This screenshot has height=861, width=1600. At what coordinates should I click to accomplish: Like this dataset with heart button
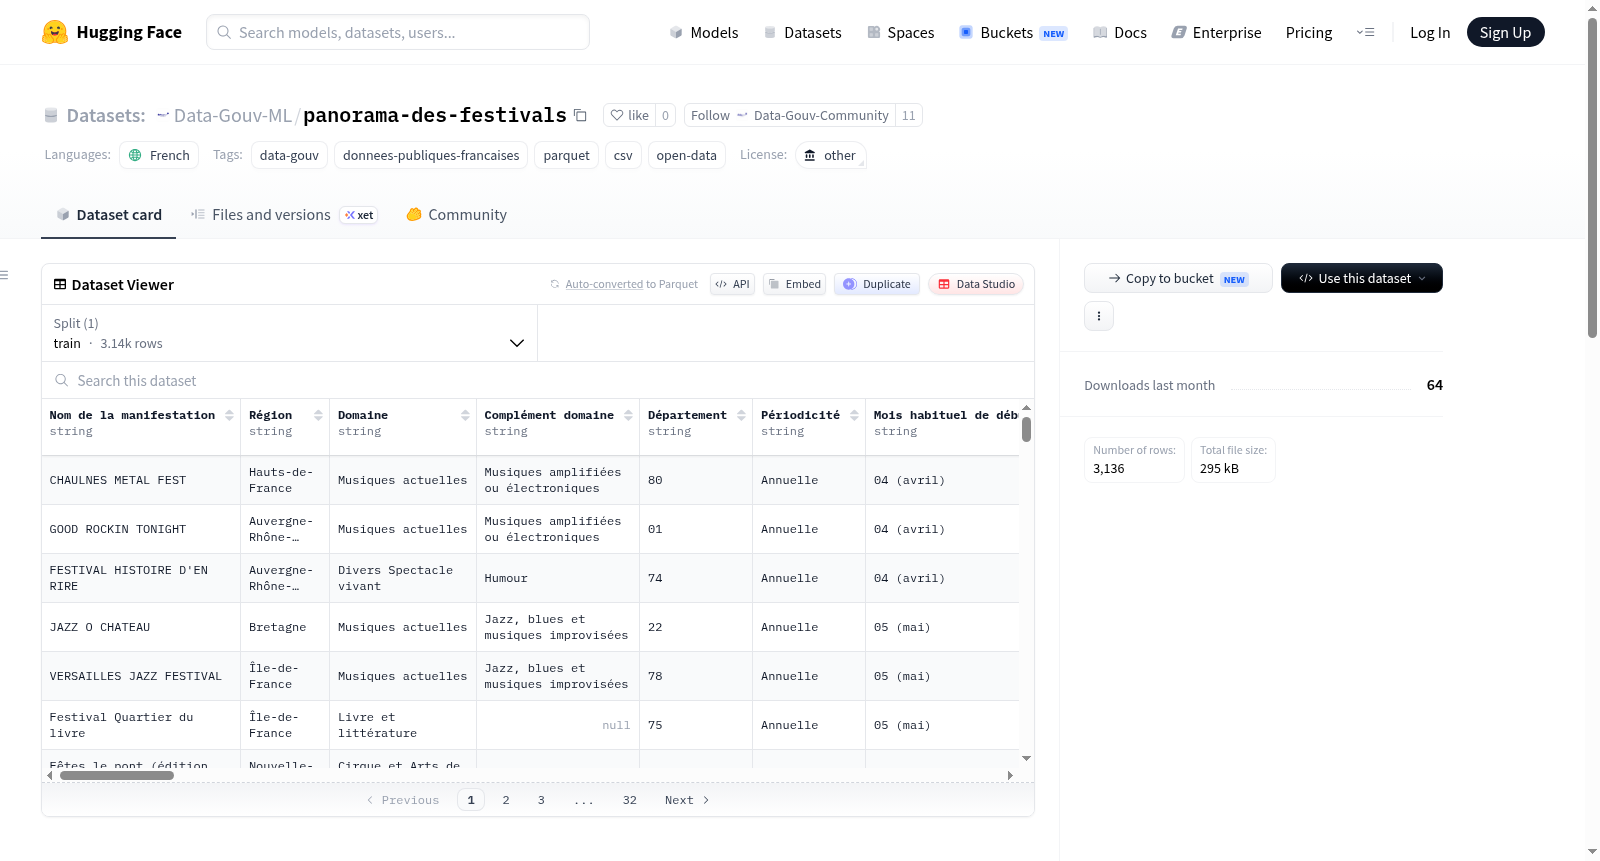pyautogui.click(x=629, y=115)
